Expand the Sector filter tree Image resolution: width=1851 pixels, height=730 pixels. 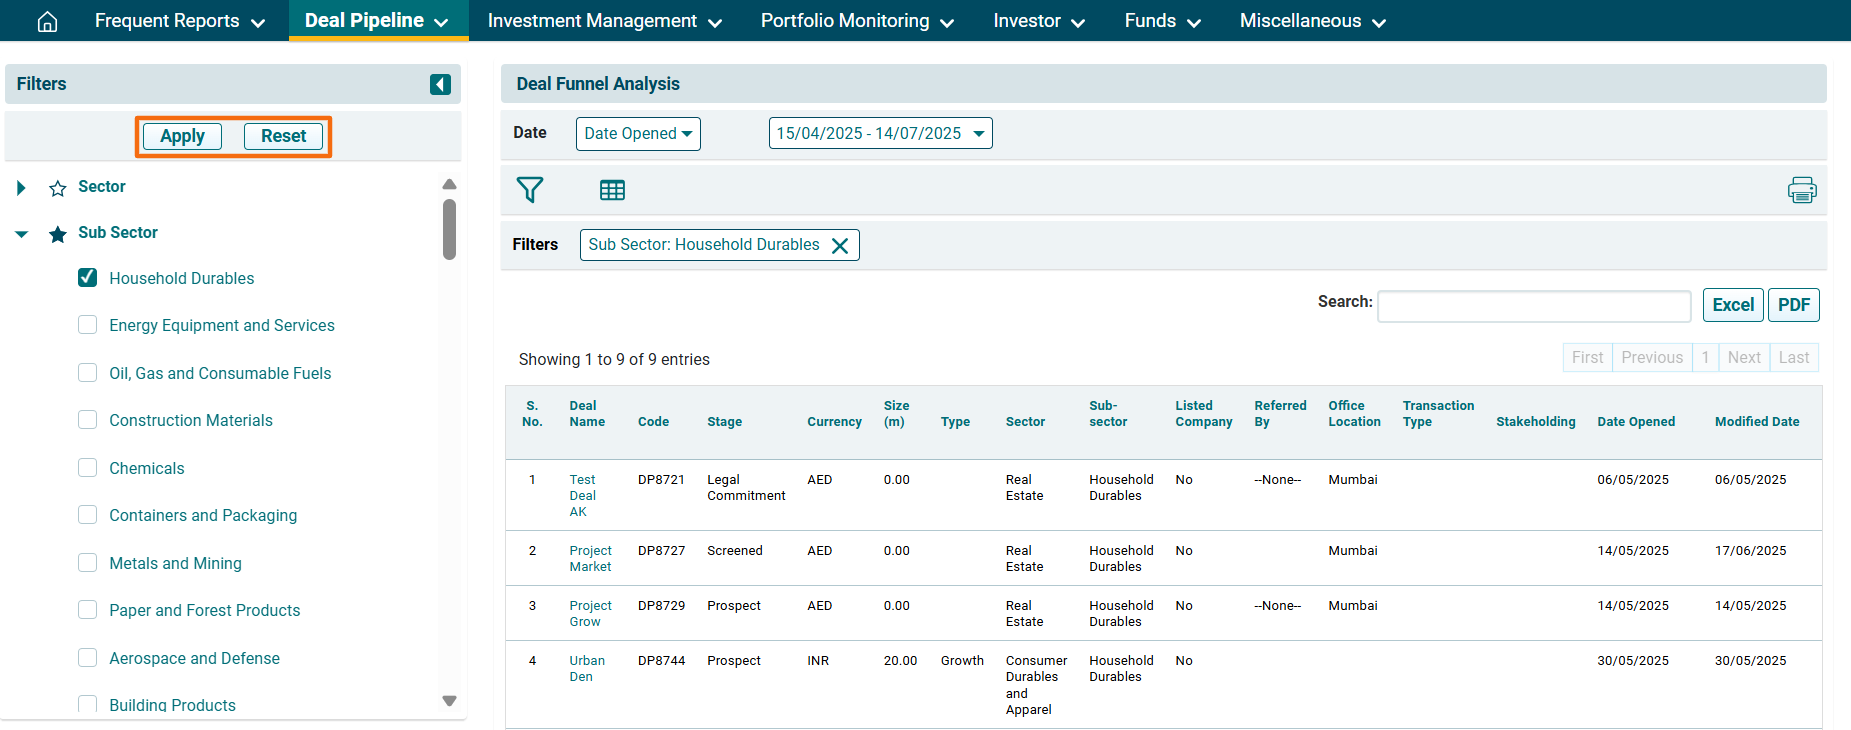[21, 188]
